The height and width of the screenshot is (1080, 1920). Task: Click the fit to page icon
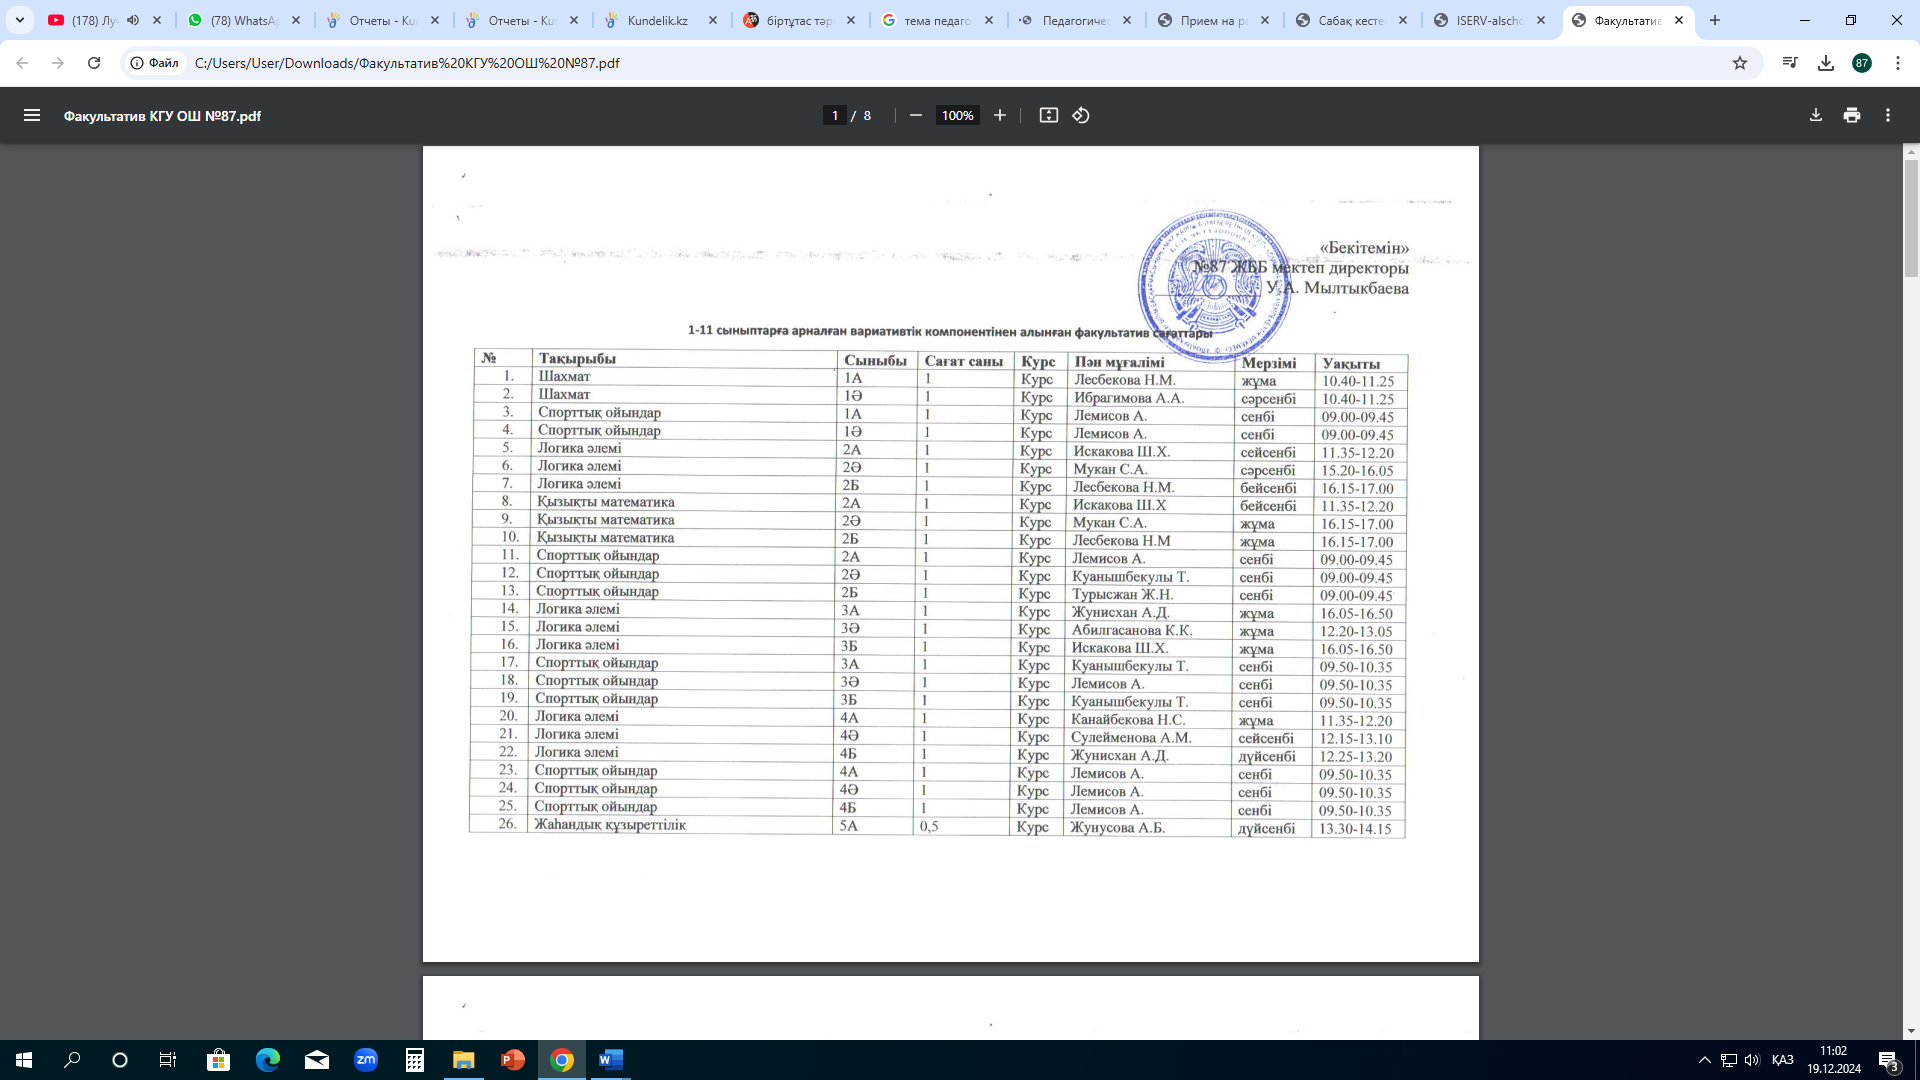coord(1048,115)
